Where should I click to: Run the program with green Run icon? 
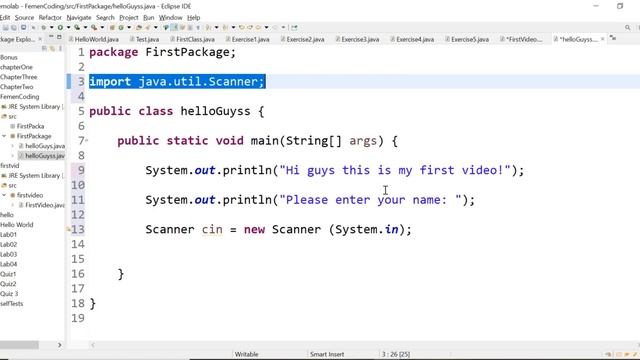[x=60, y=27]
